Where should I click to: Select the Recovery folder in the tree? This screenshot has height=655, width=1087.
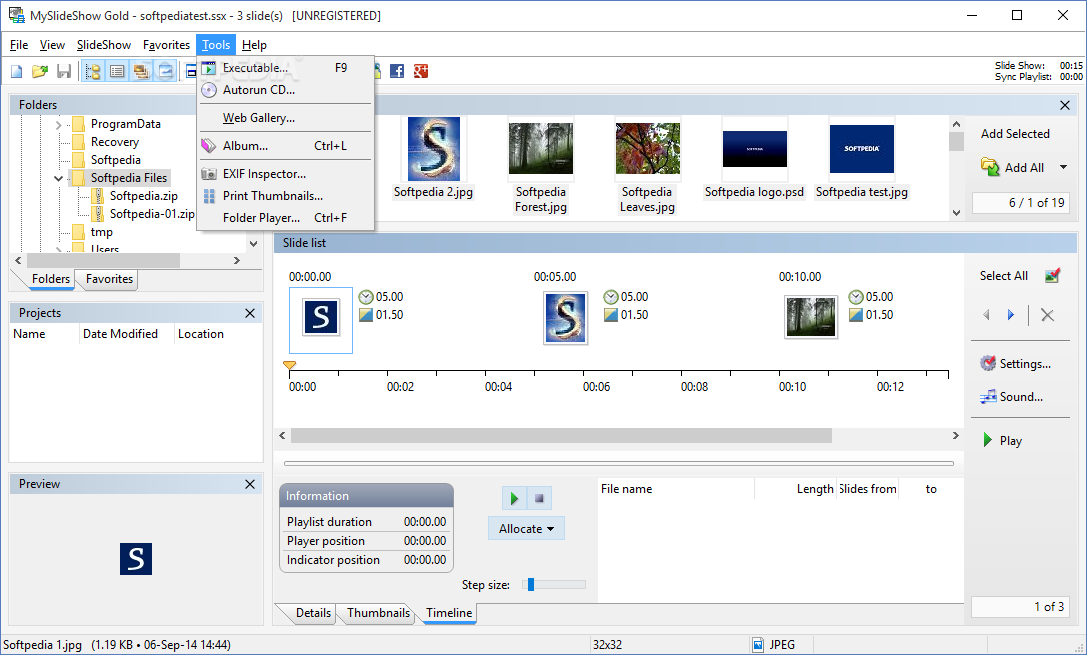114,142
